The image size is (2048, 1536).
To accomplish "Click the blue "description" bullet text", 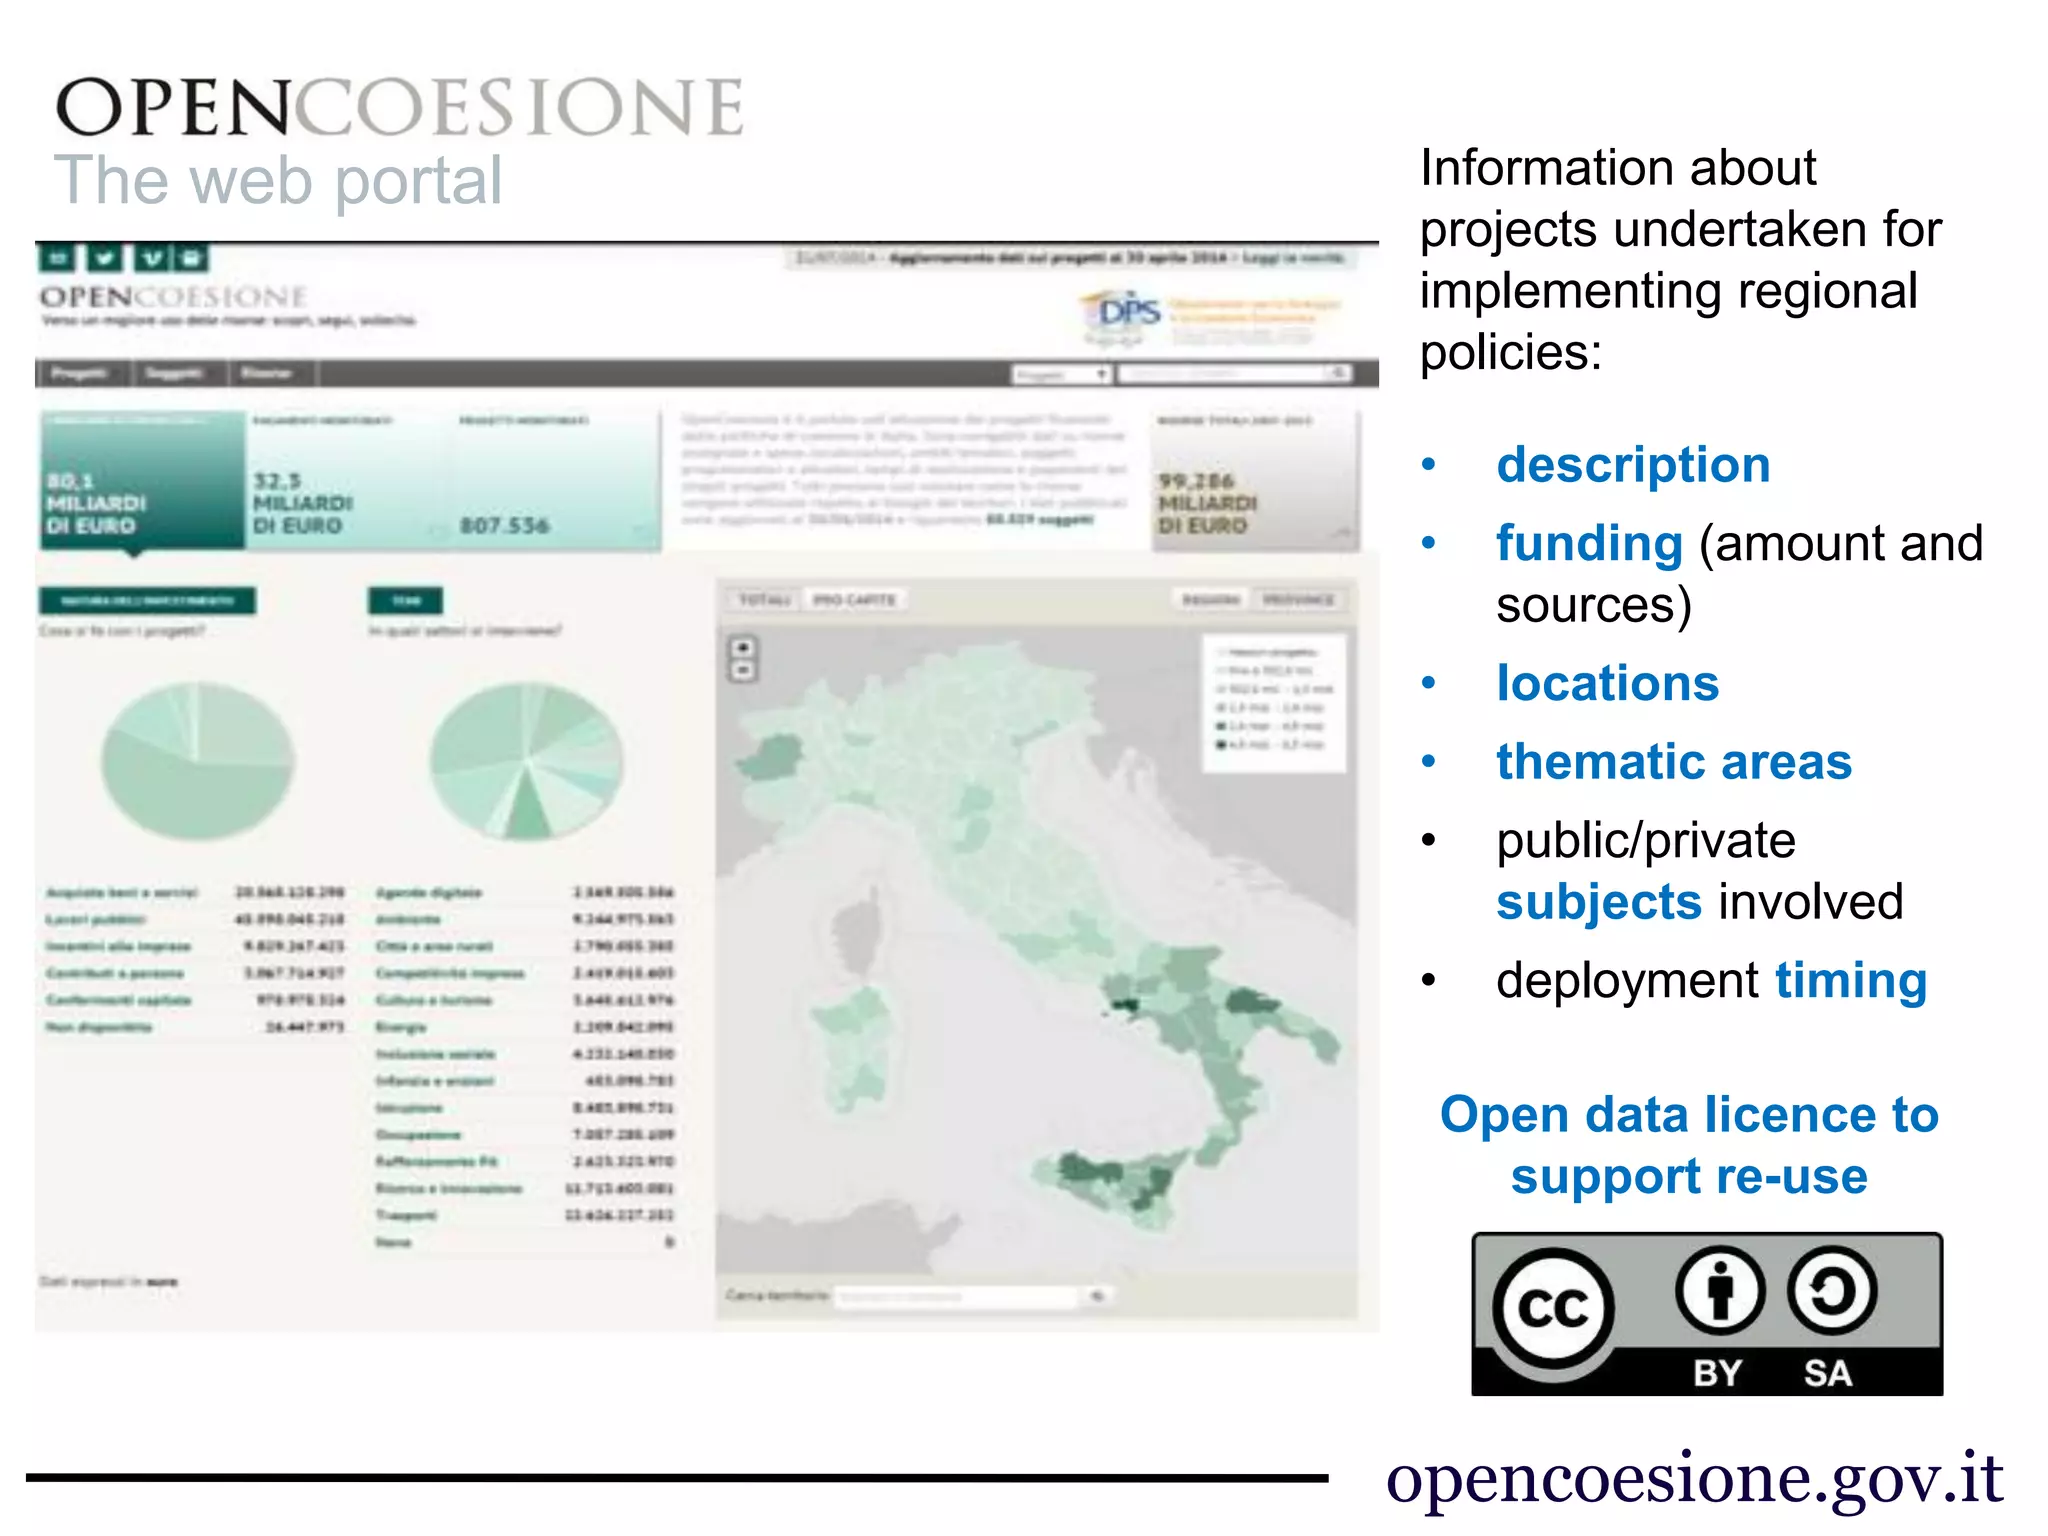I will (1633, 465).
